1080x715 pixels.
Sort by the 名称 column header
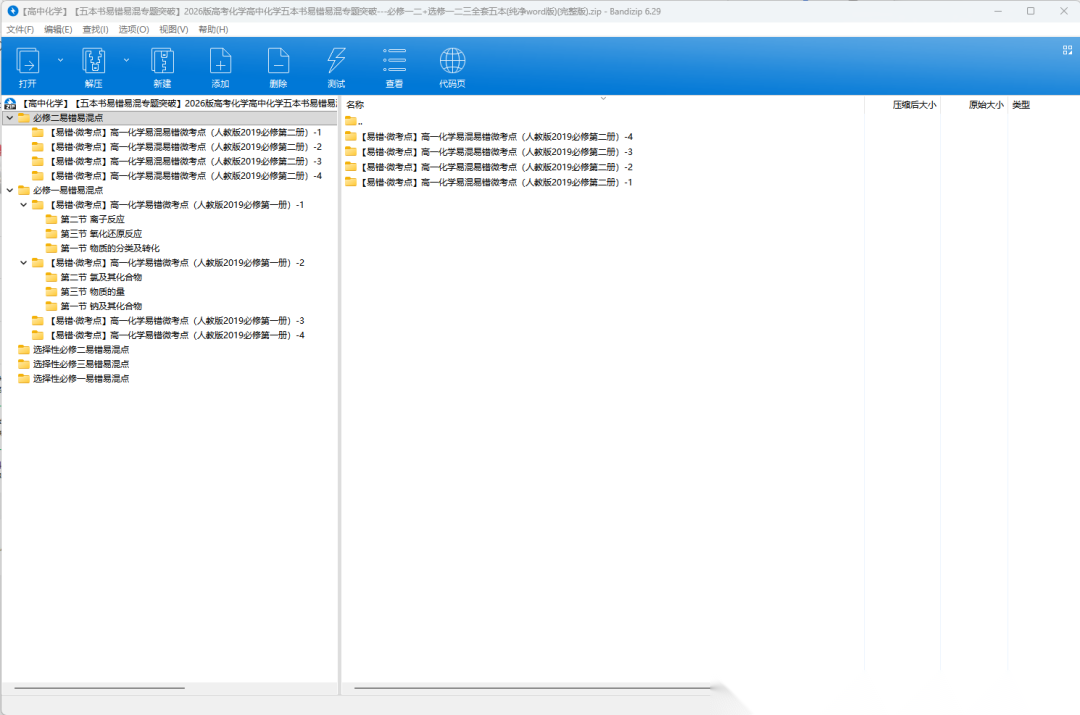click(356, 104)
